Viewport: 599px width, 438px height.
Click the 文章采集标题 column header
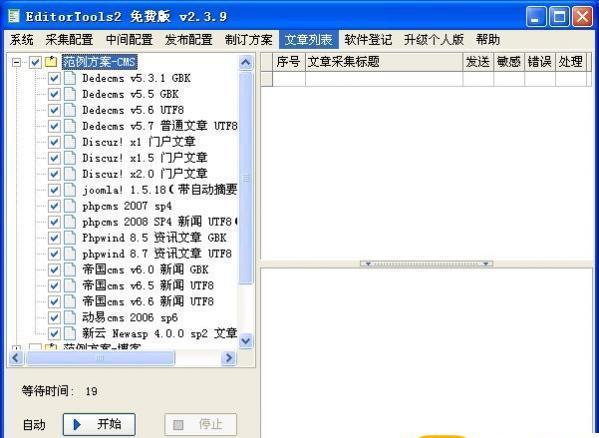384,62
